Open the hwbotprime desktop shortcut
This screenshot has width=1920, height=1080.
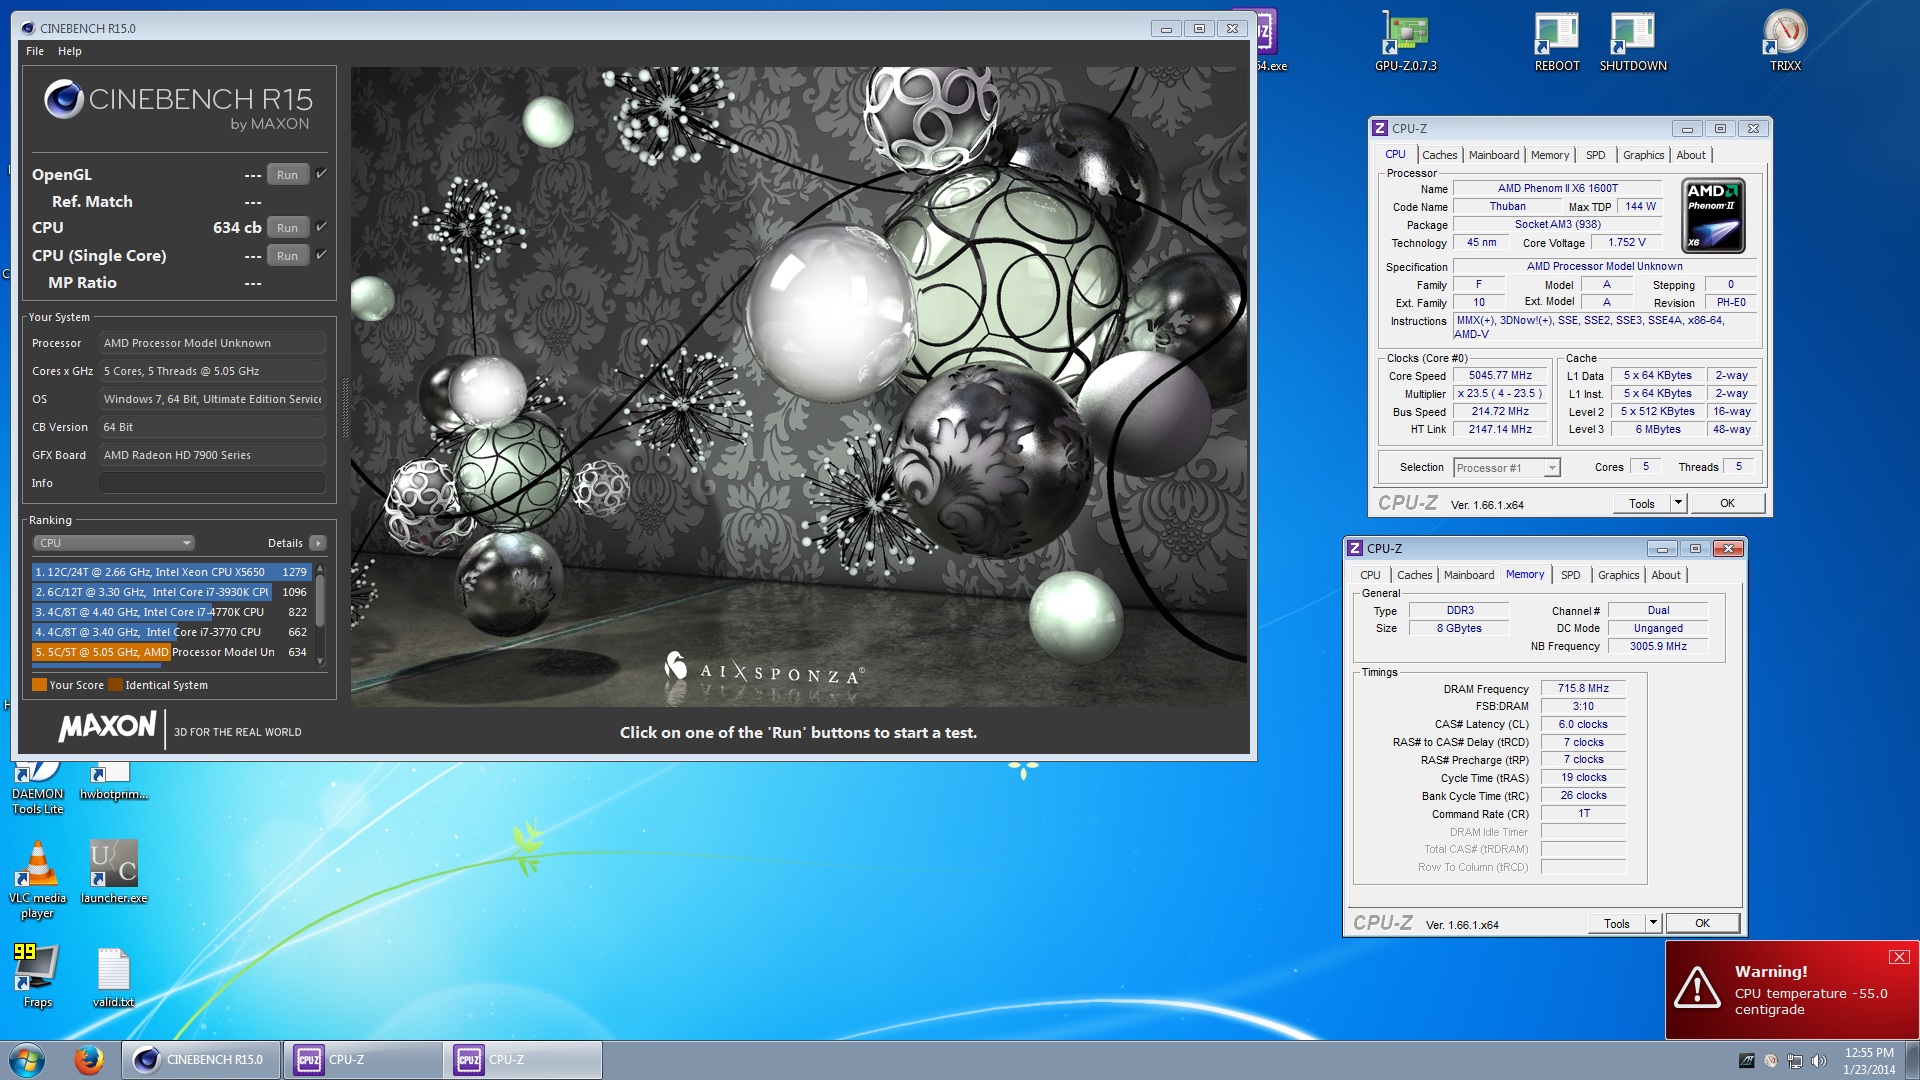pos(113,782)
